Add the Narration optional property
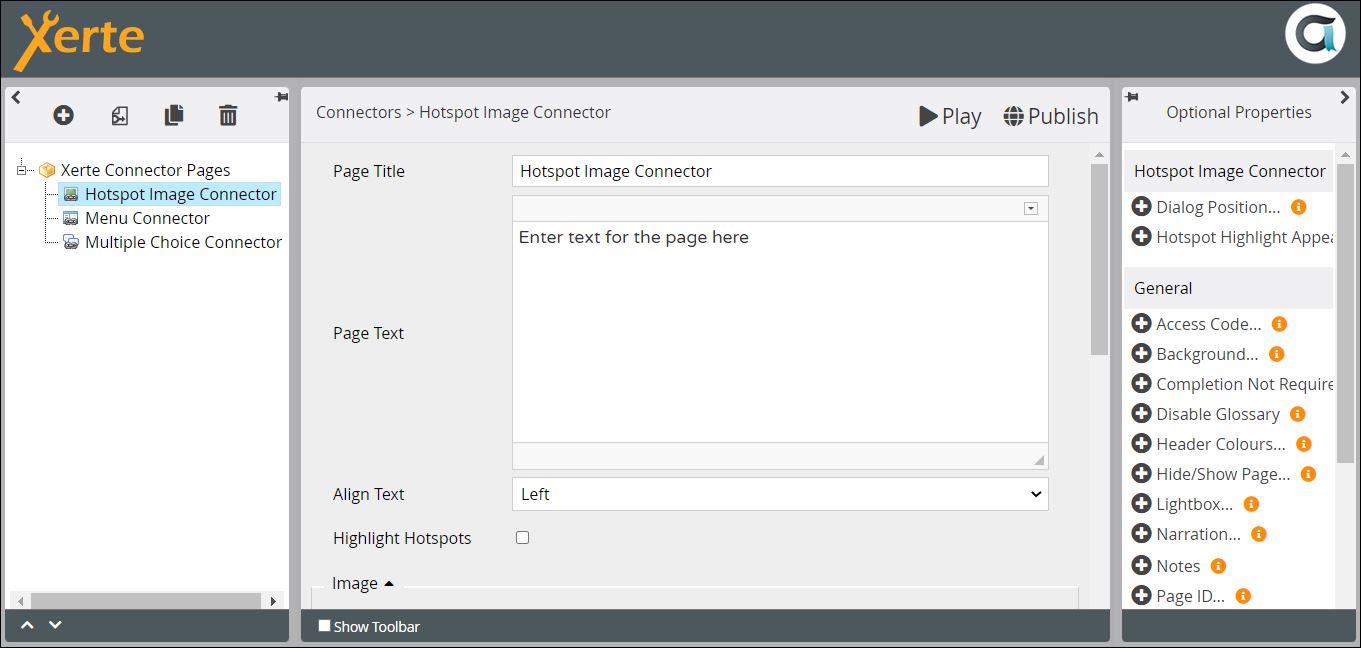The width and height of the screenshot is (1361, 648). click(1141, 534)
